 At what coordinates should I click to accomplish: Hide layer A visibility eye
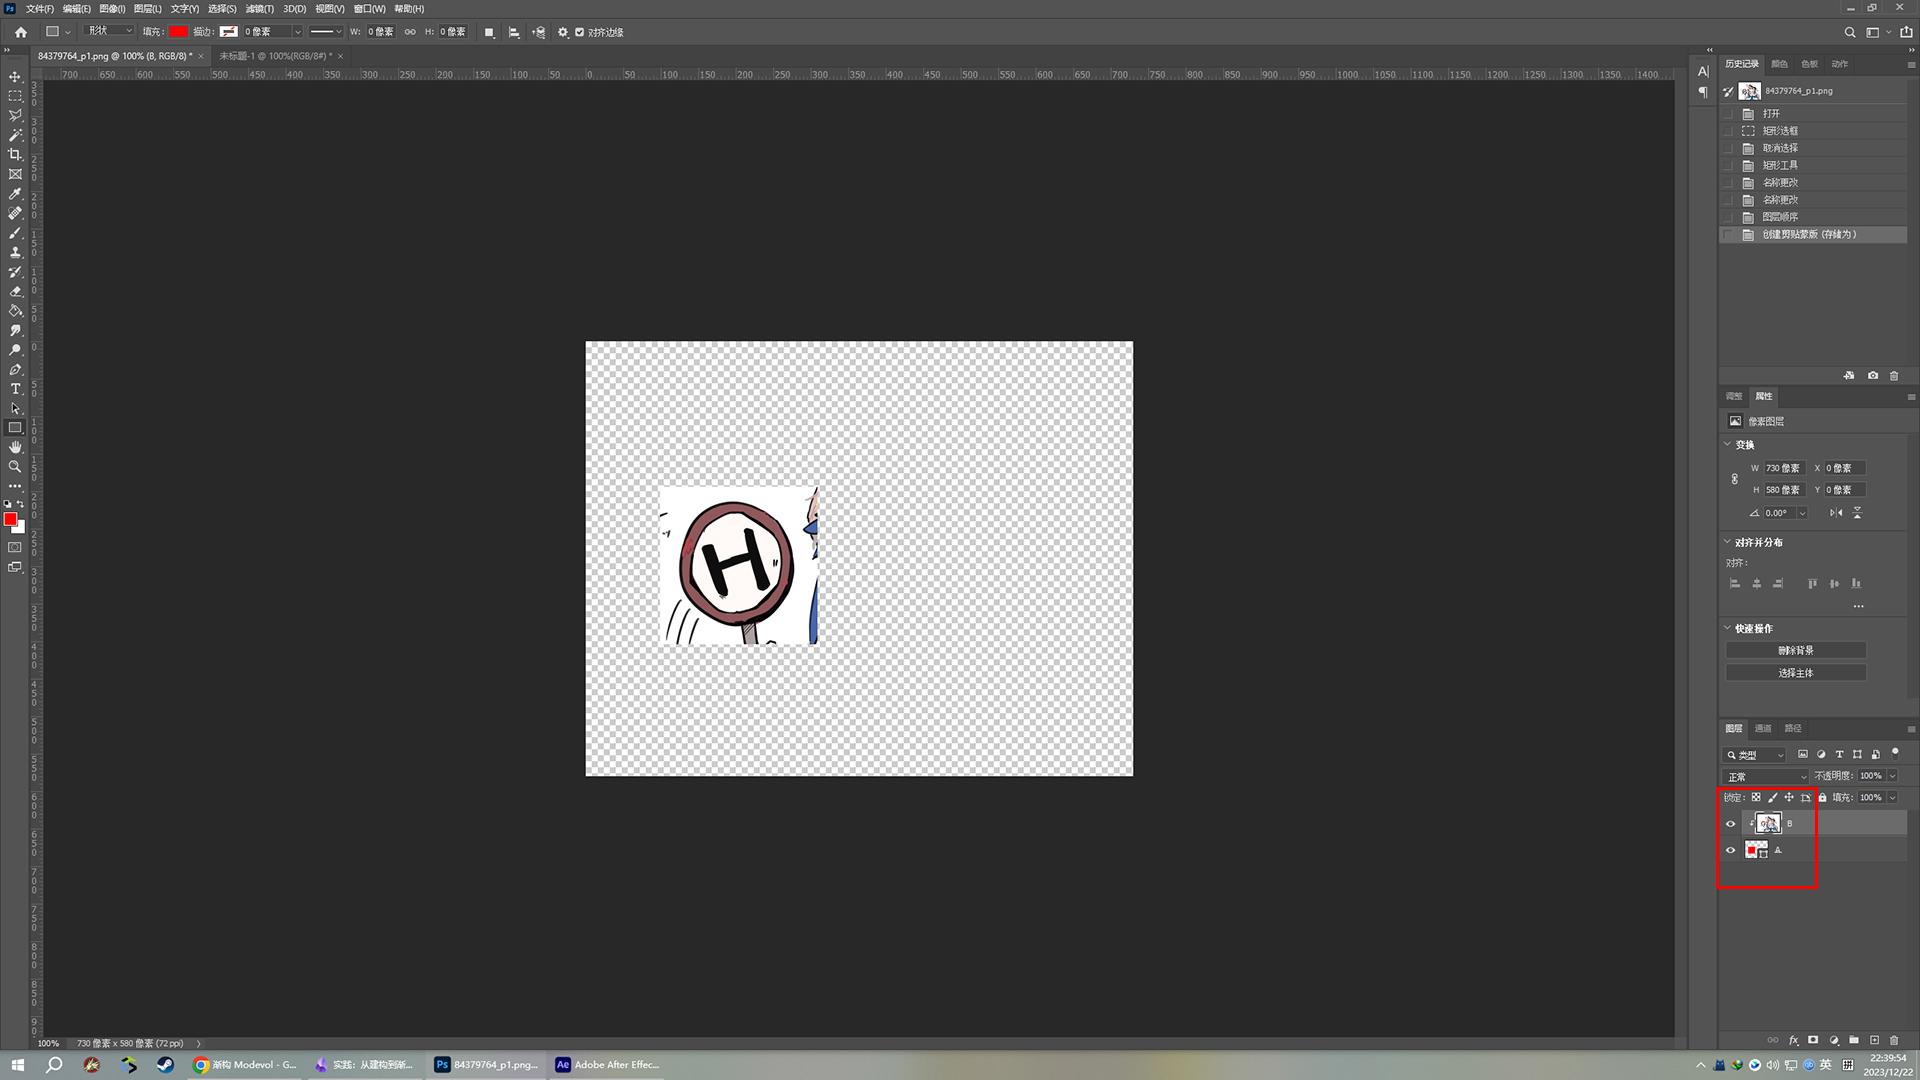[x=1730, y=850]
